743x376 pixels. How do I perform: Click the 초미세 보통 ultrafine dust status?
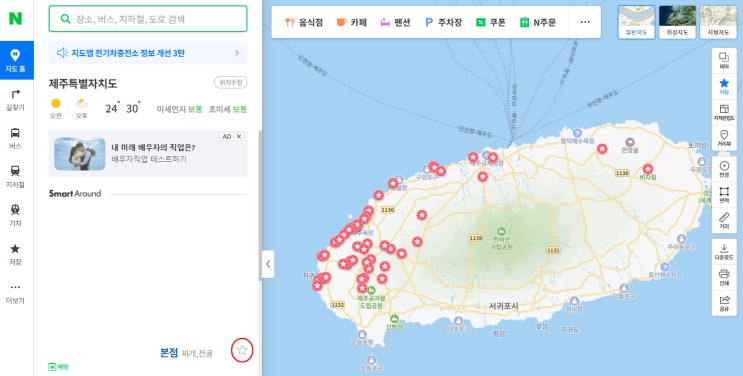pos(227,109)
